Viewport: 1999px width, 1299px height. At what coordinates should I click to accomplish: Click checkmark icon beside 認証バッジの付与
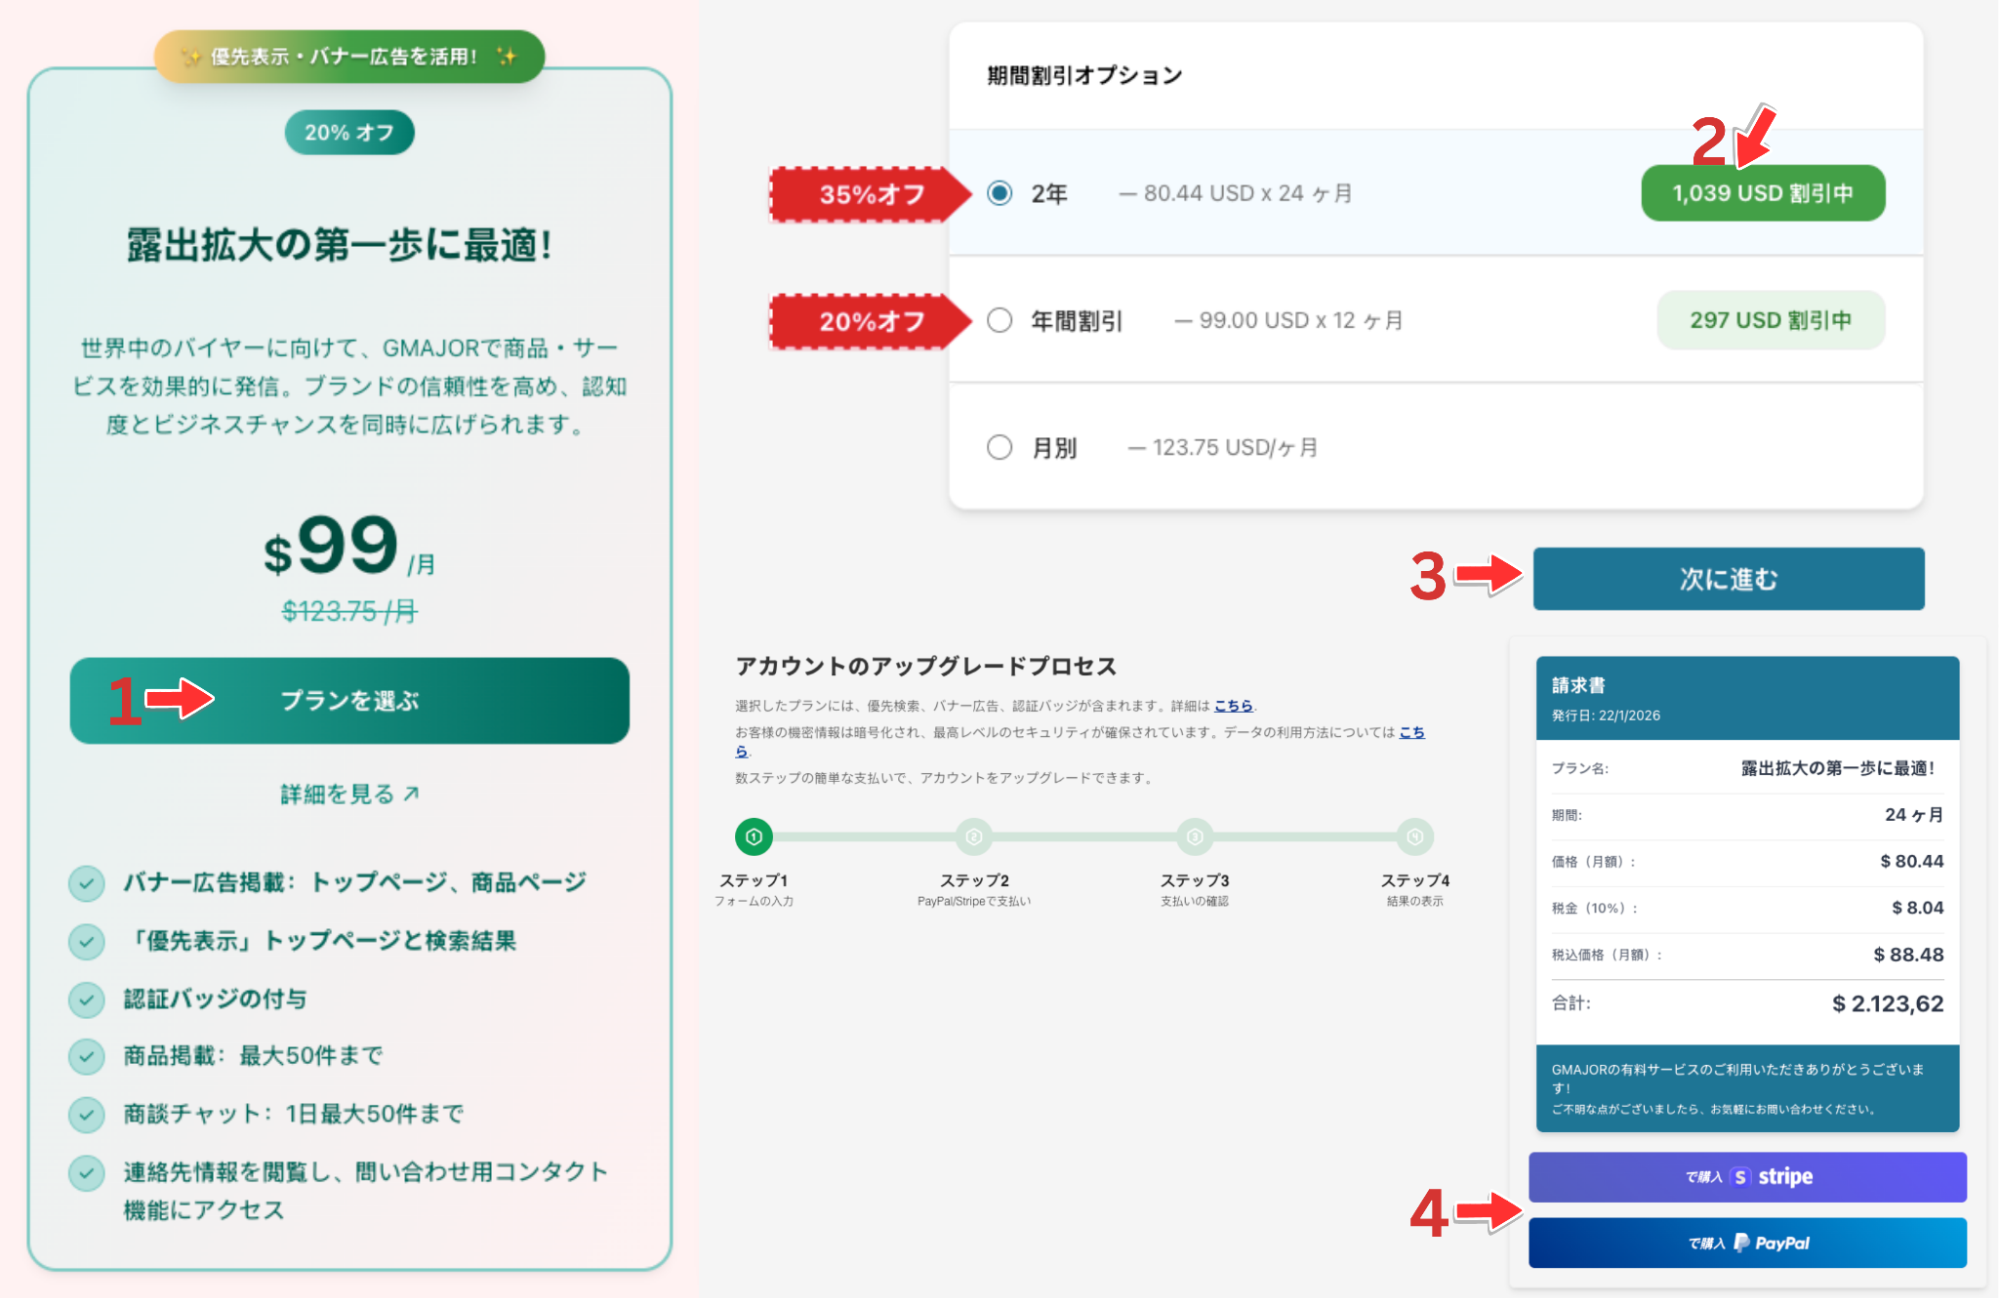point(87,999)
